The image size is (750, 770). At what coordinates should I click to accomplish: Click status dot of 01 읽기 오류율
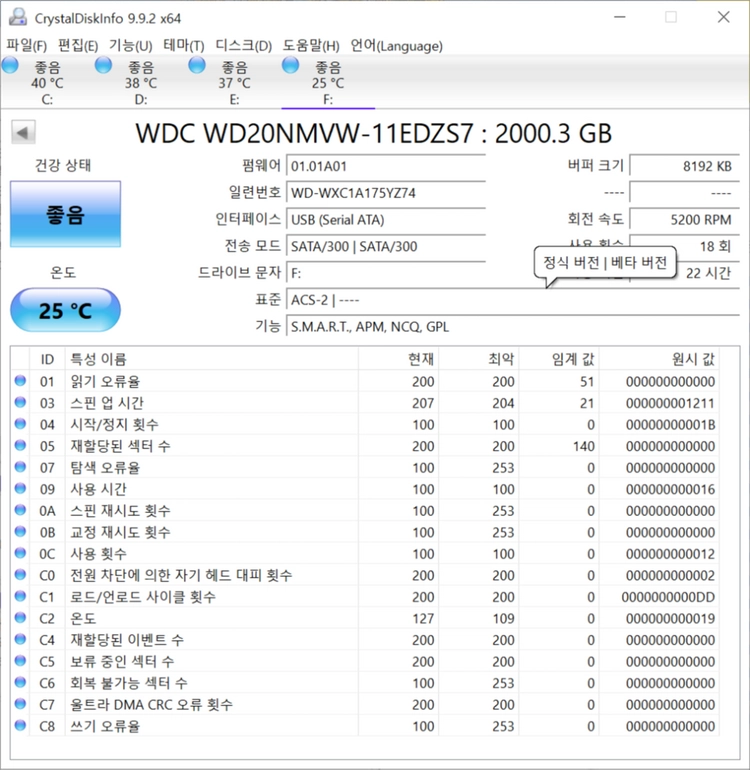coord(20,381)
